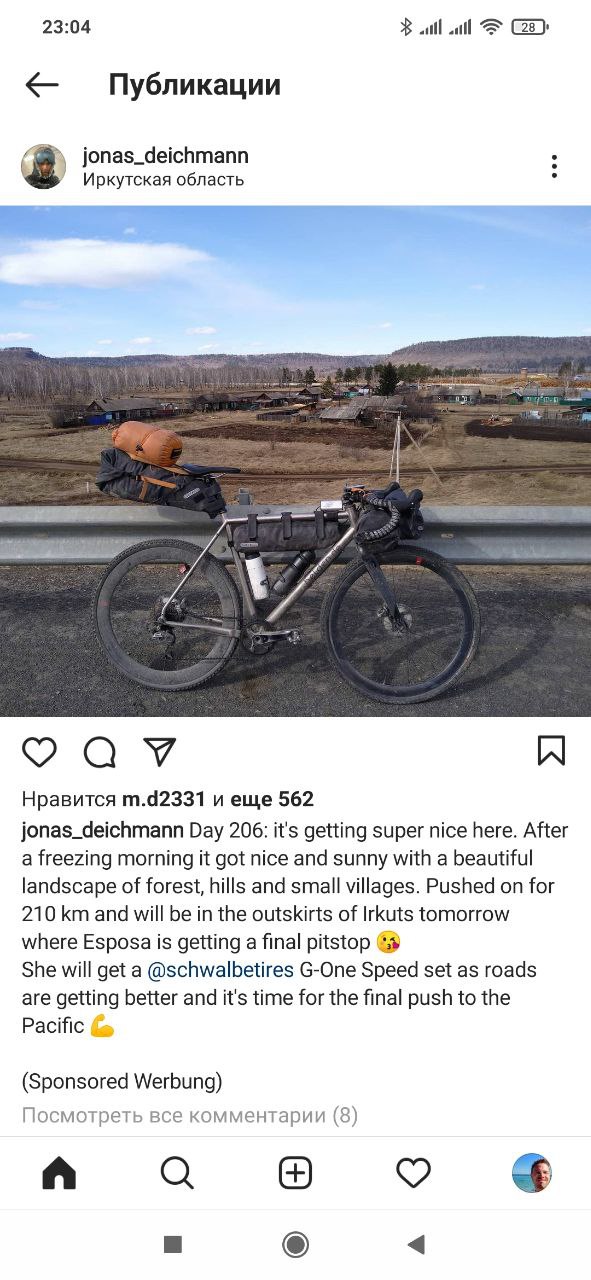Tap the back arrow next to Публикации
This screenshot has height=1280, width=591.
[42, 85]
